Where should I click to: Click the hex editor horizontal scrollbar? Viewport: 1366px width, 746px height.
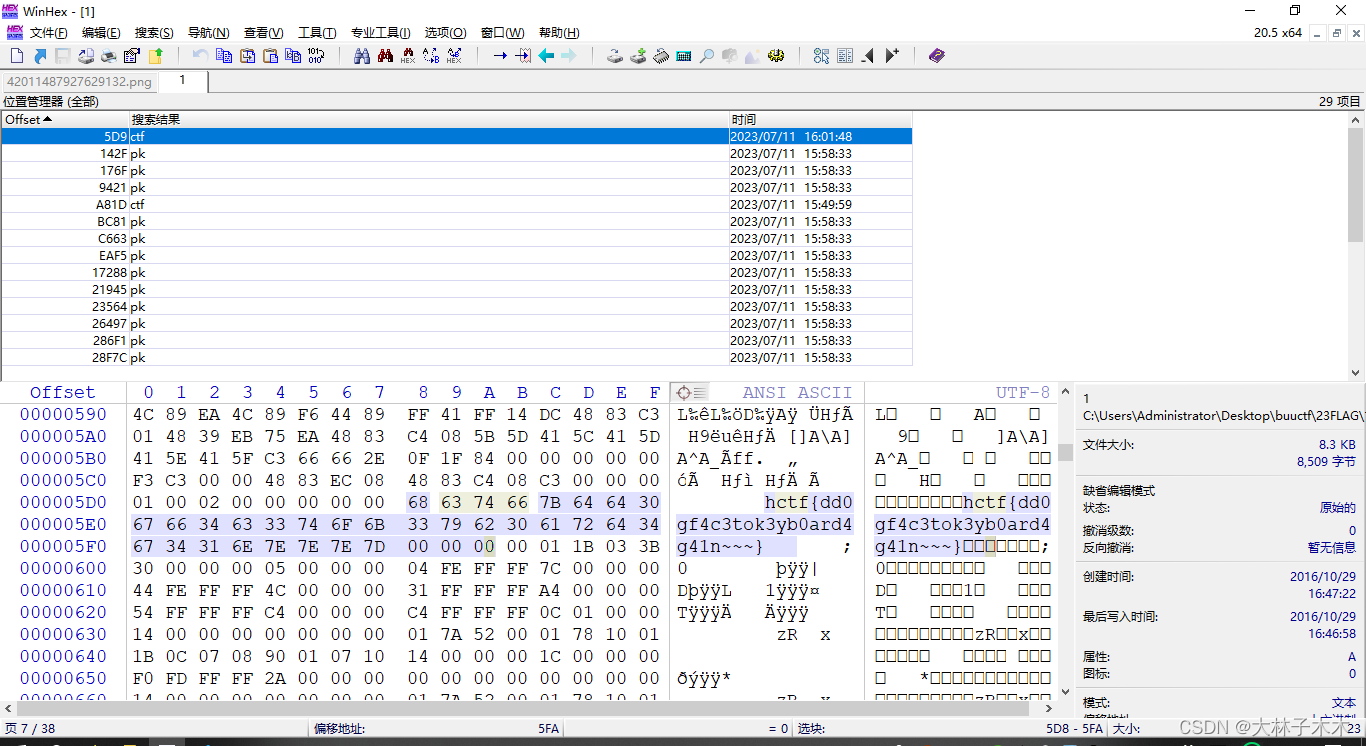coord(530,708)
